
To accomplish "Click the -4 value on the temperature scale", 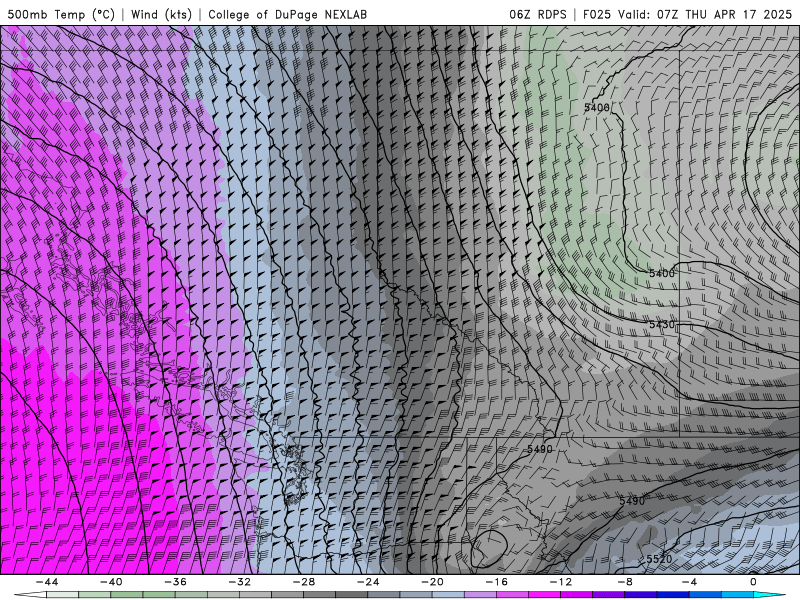I will 690,582.
